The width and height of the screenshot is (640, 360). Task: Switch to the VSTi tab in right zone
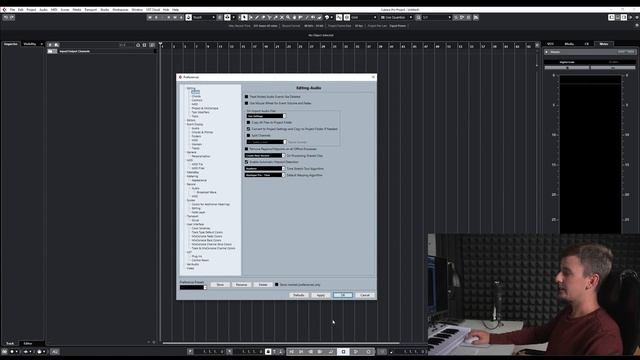[551, 44]
